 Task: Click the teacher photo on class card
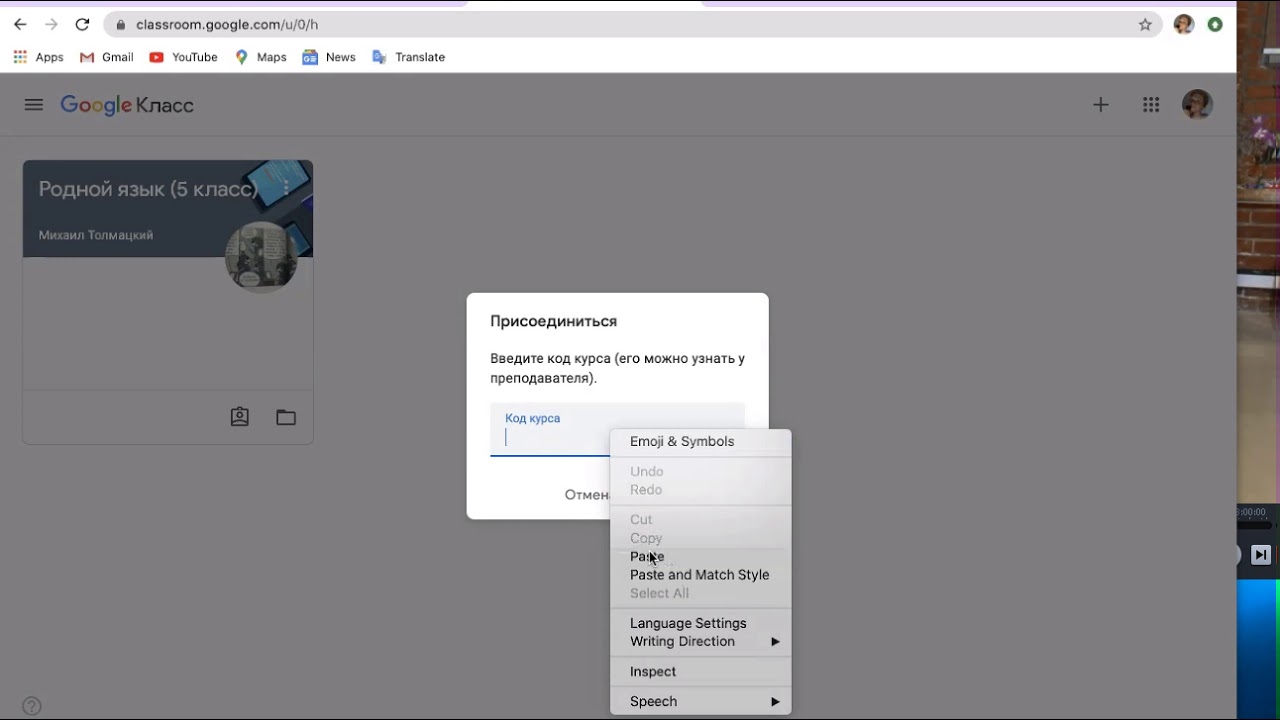point(261,256)
